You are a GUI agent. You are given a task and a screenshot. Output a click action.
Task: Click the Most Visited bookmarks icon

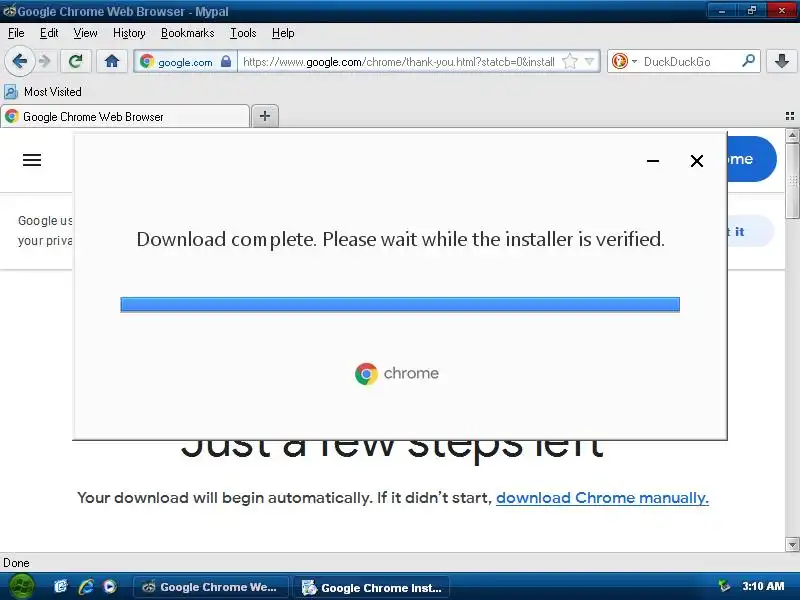11,92
